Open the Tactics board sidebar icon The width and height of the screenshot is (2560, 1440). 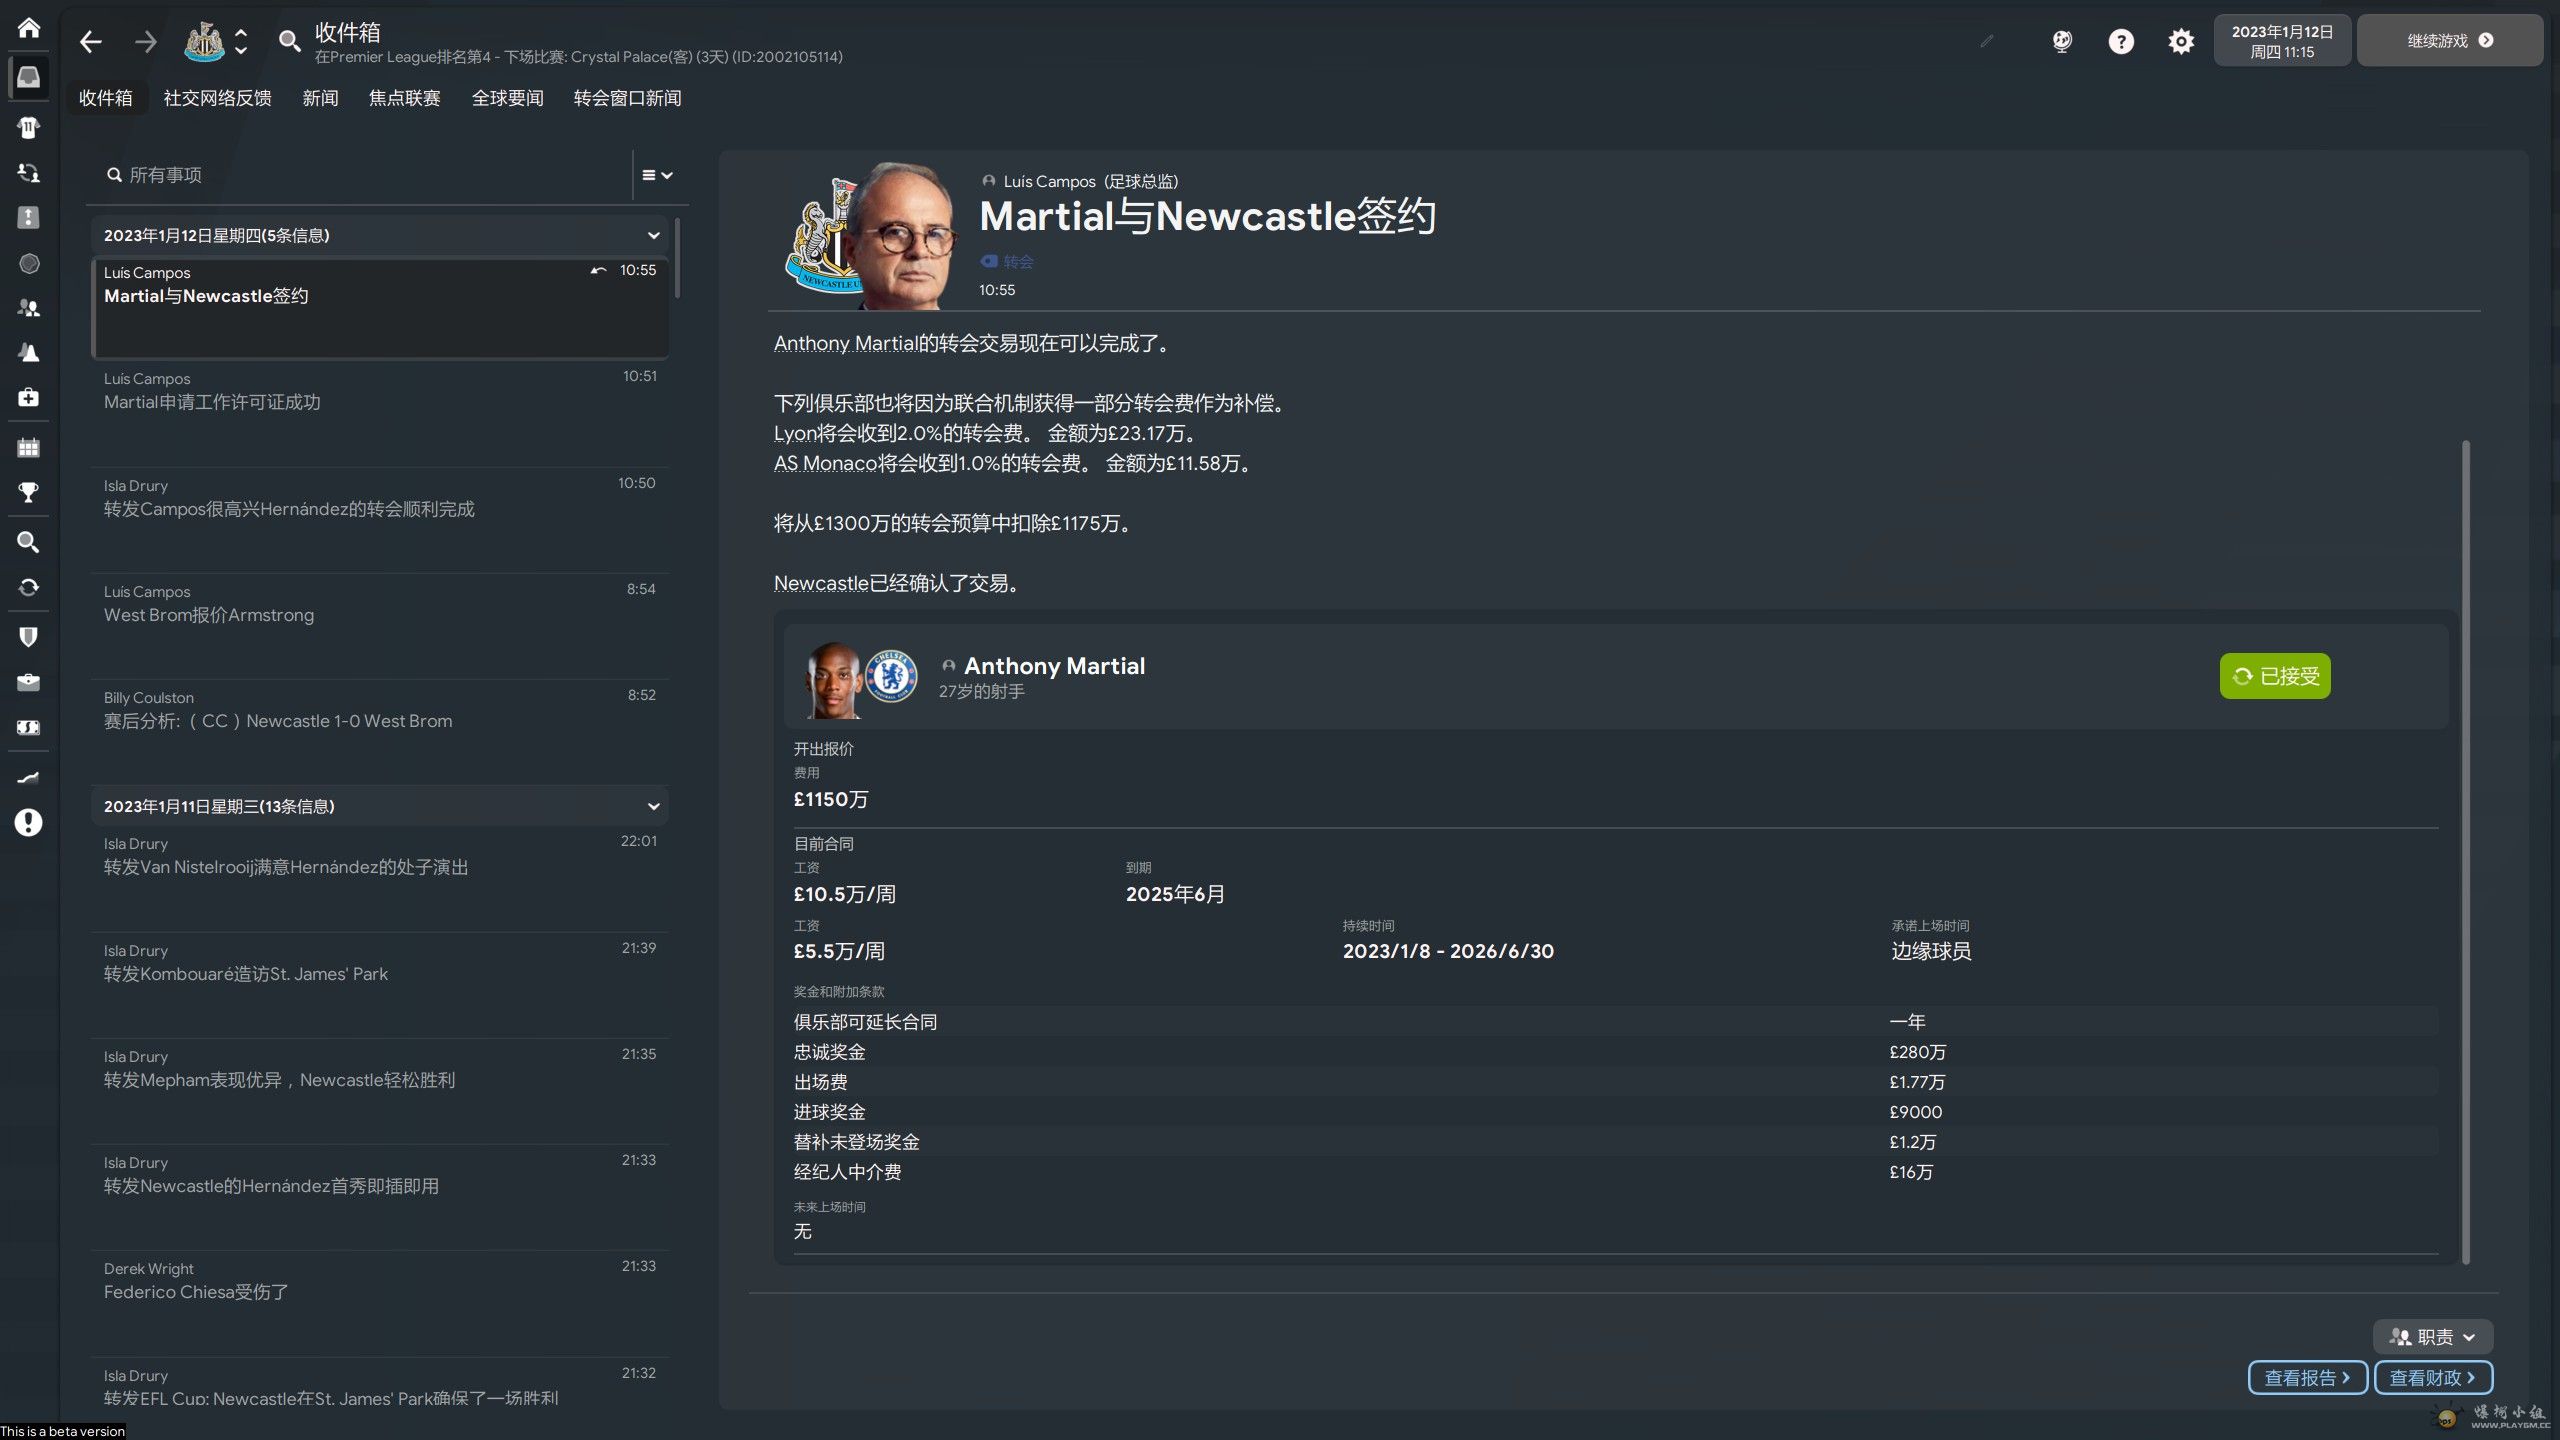tap(28, 217)
